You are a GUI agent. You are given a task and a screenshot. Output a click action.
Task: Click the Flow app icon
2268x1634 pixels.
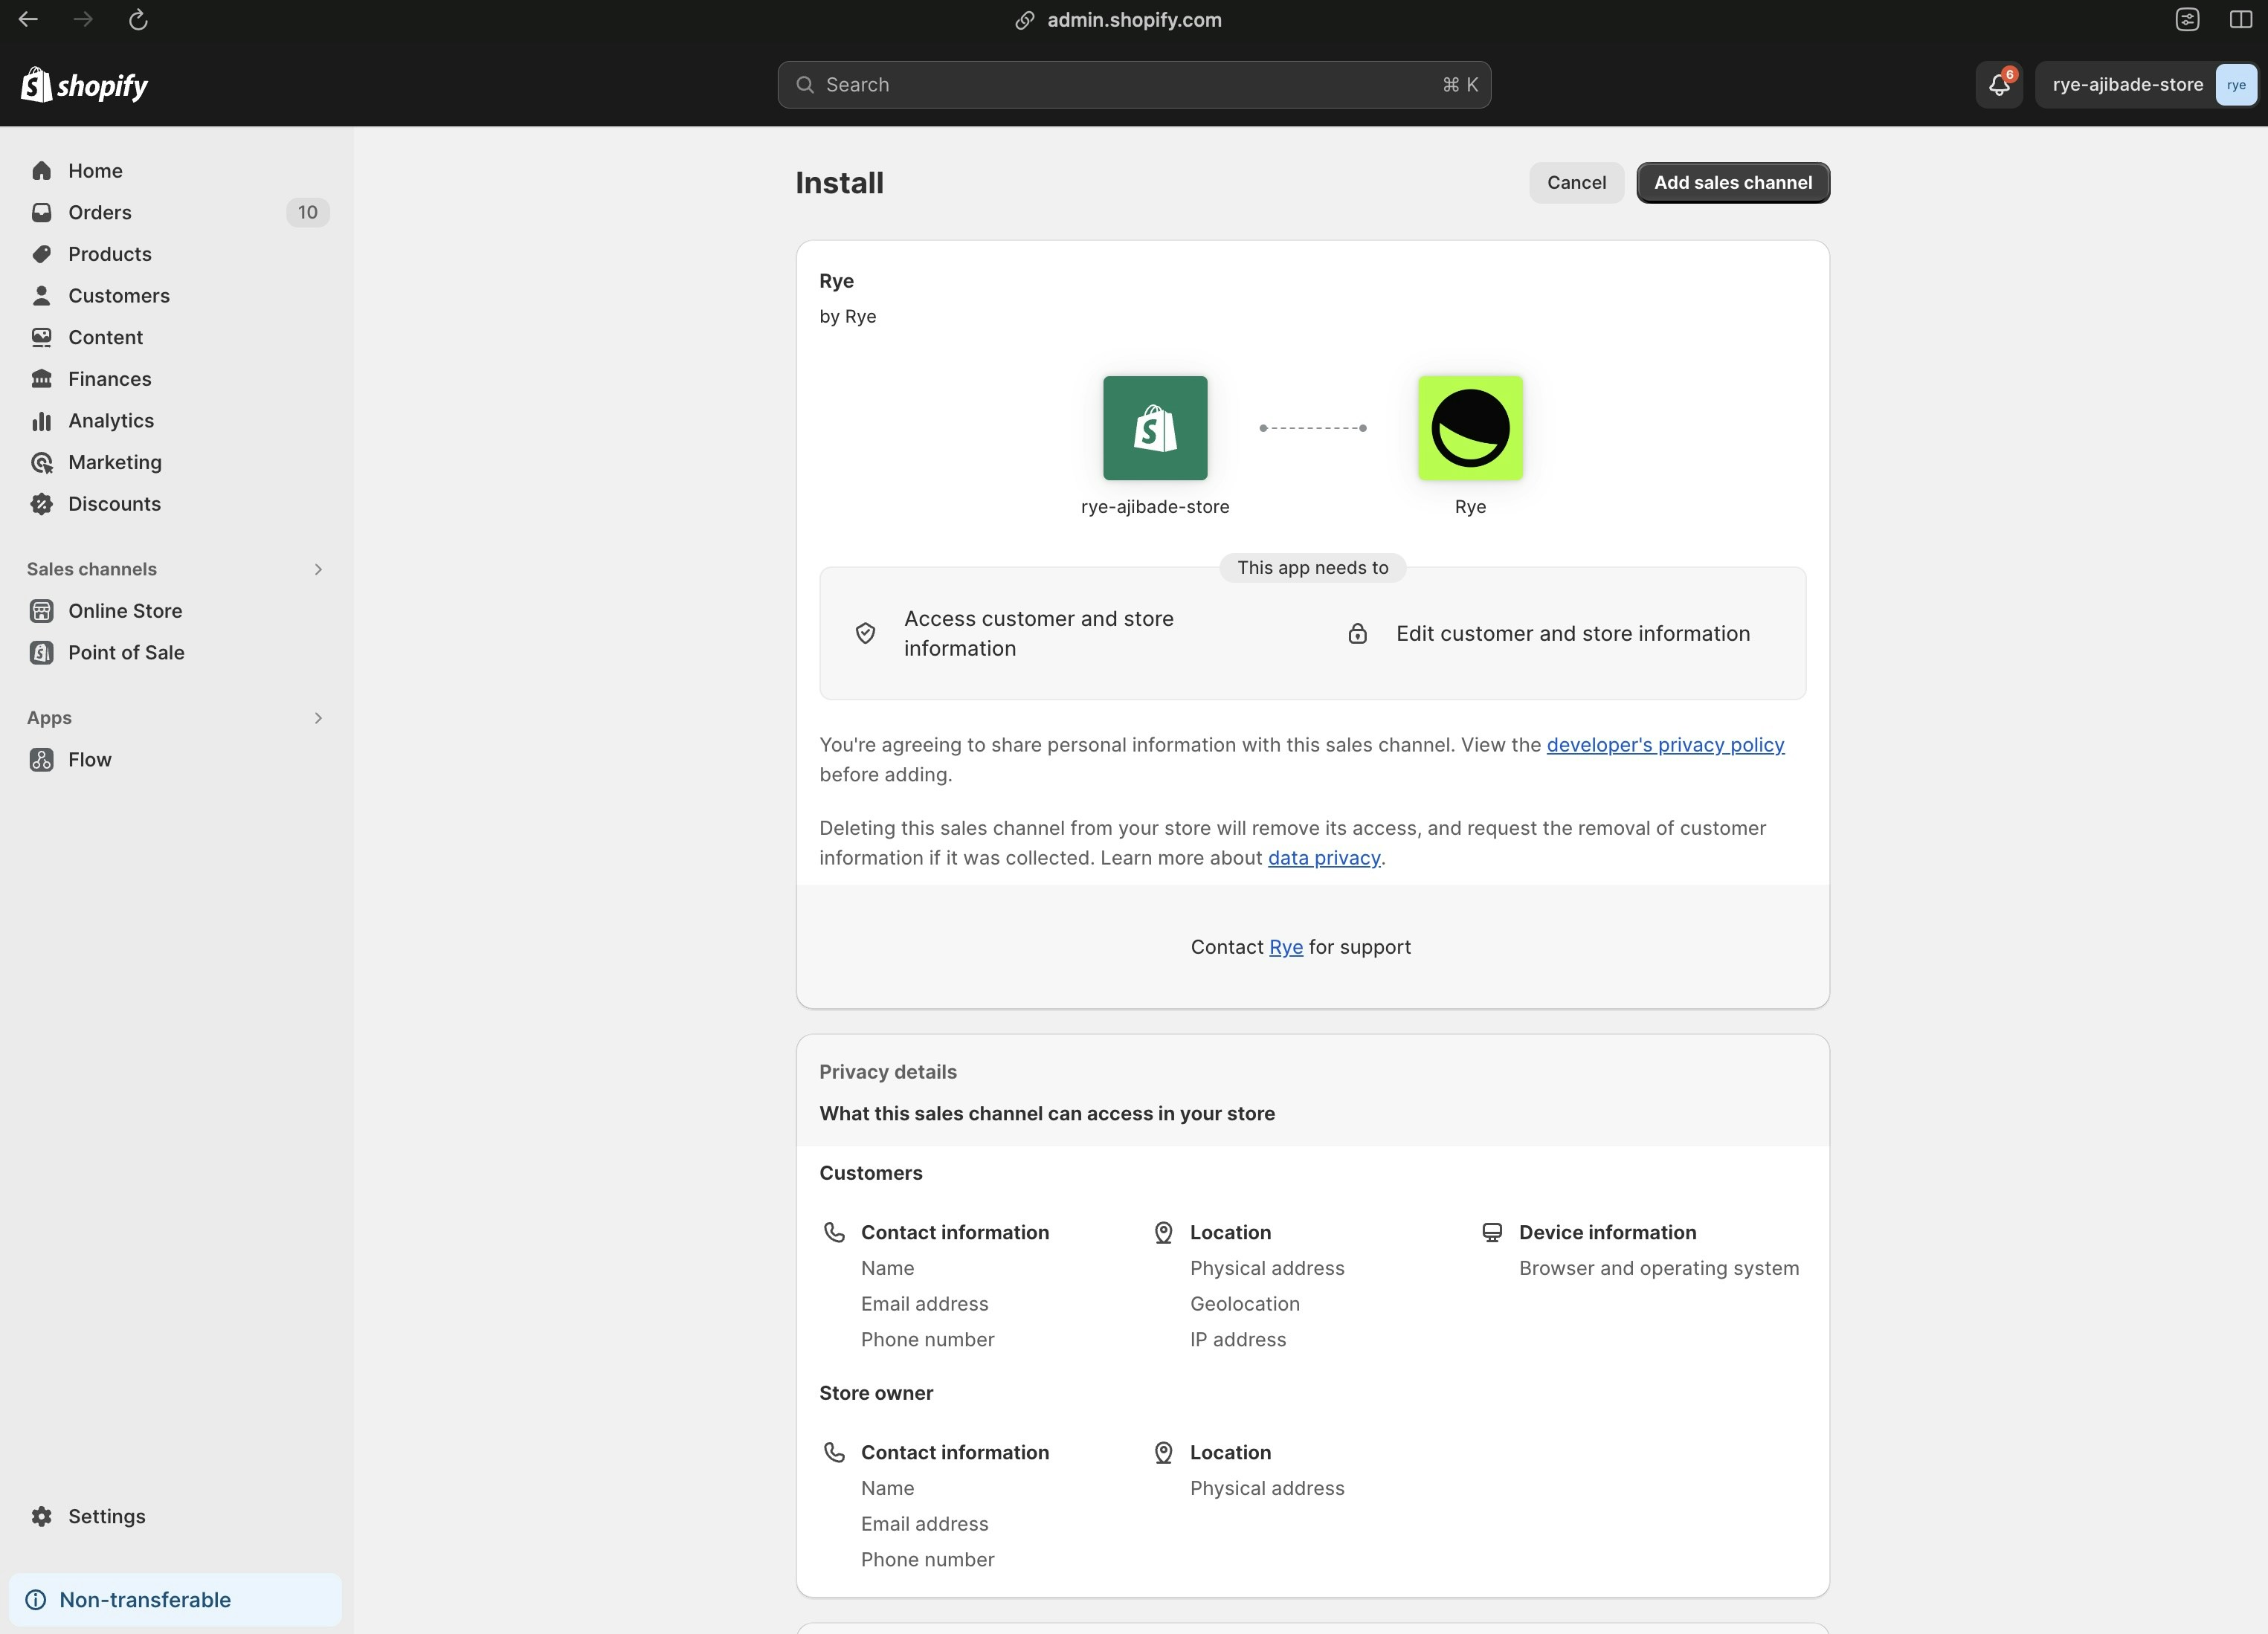41,760
